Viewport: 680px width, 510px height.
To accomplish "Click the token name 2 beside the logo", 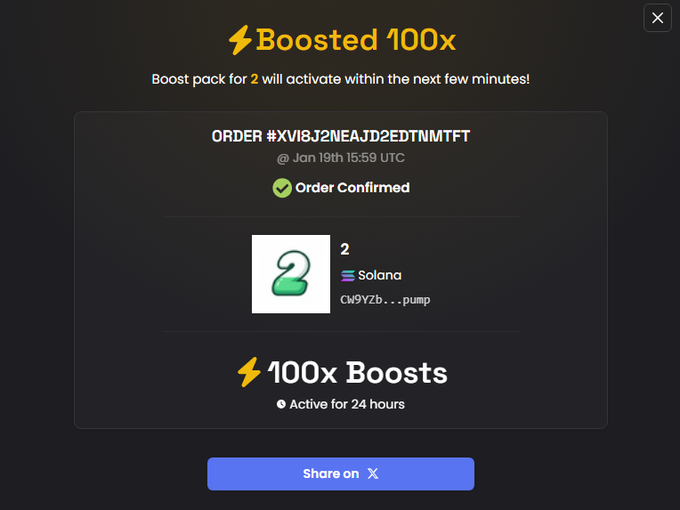I will pos(345,249).
